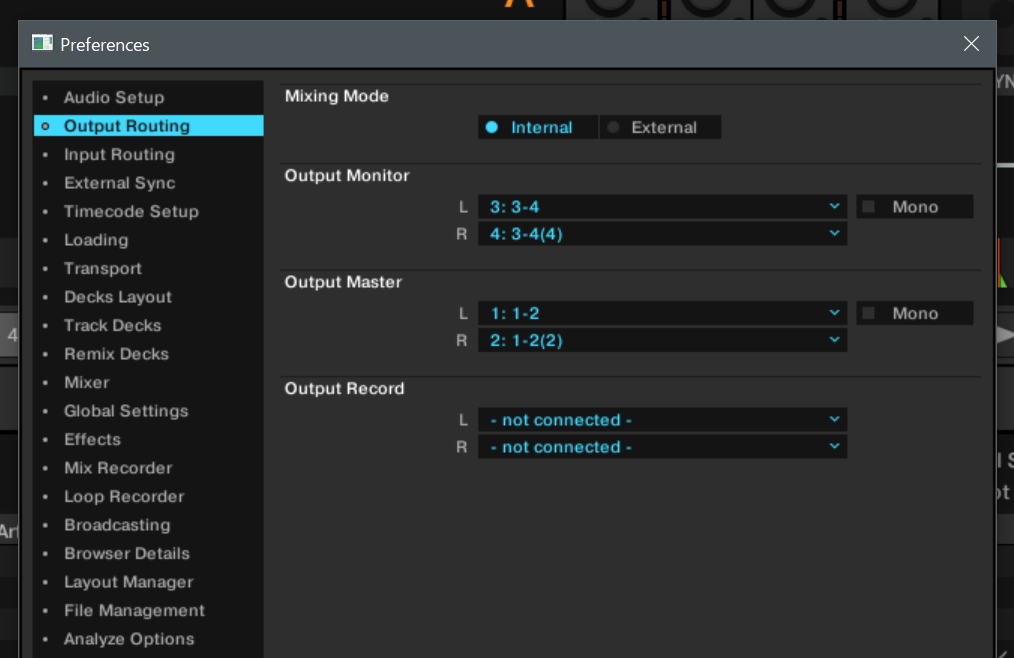The width and height of the screenshot is (1014, 658).
Task: Navigate to File Management settings
Action: 134,611
